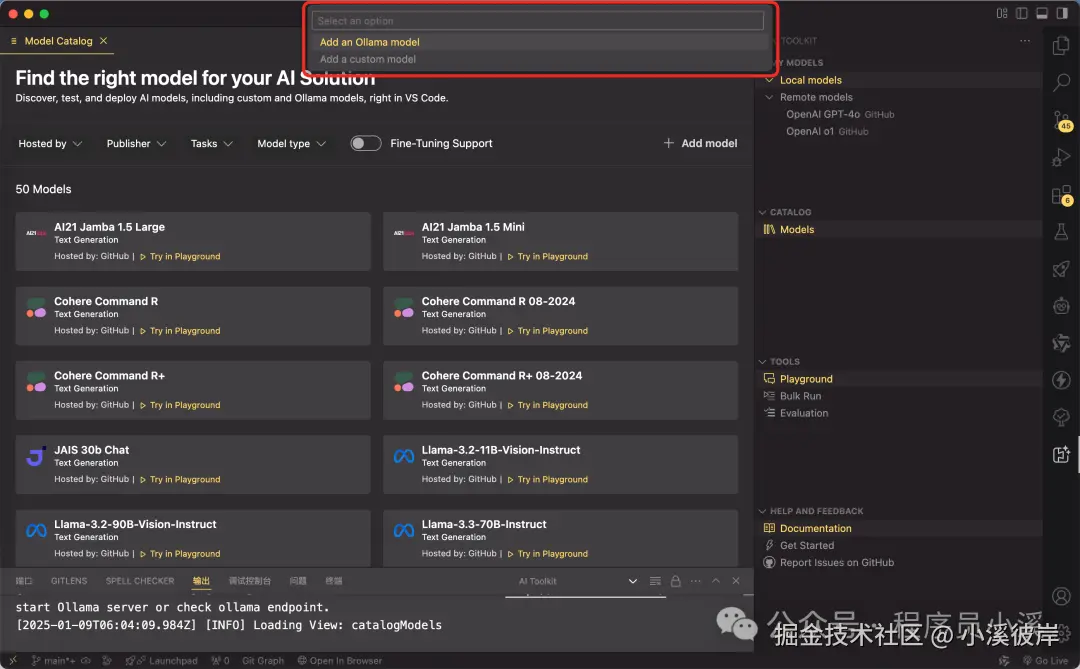Click Report Issues GitHub icon

(769, 562)
